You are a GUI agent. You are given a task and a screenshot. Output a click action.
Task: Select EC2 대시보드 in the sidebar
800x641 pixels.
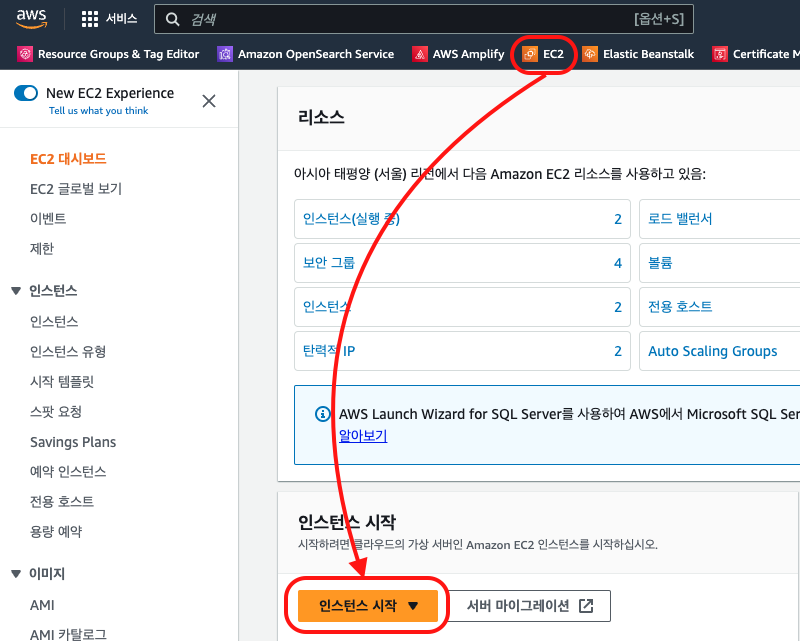[68, 159]
